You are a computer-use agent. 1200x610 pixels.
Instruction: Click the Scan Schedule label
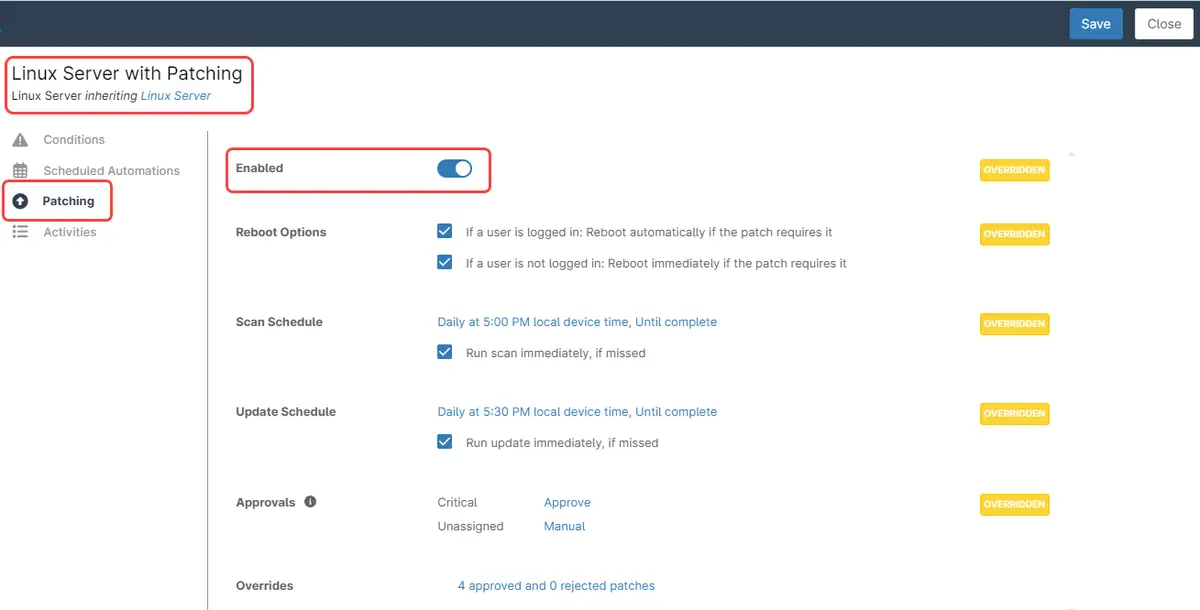point(279,322)
